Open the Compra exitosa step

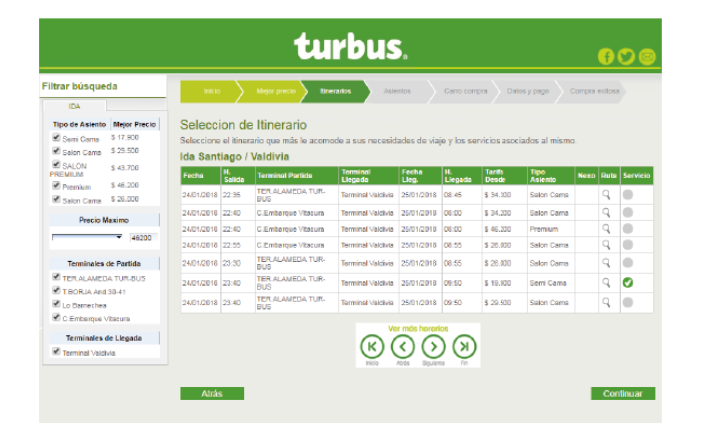[594, 91]
